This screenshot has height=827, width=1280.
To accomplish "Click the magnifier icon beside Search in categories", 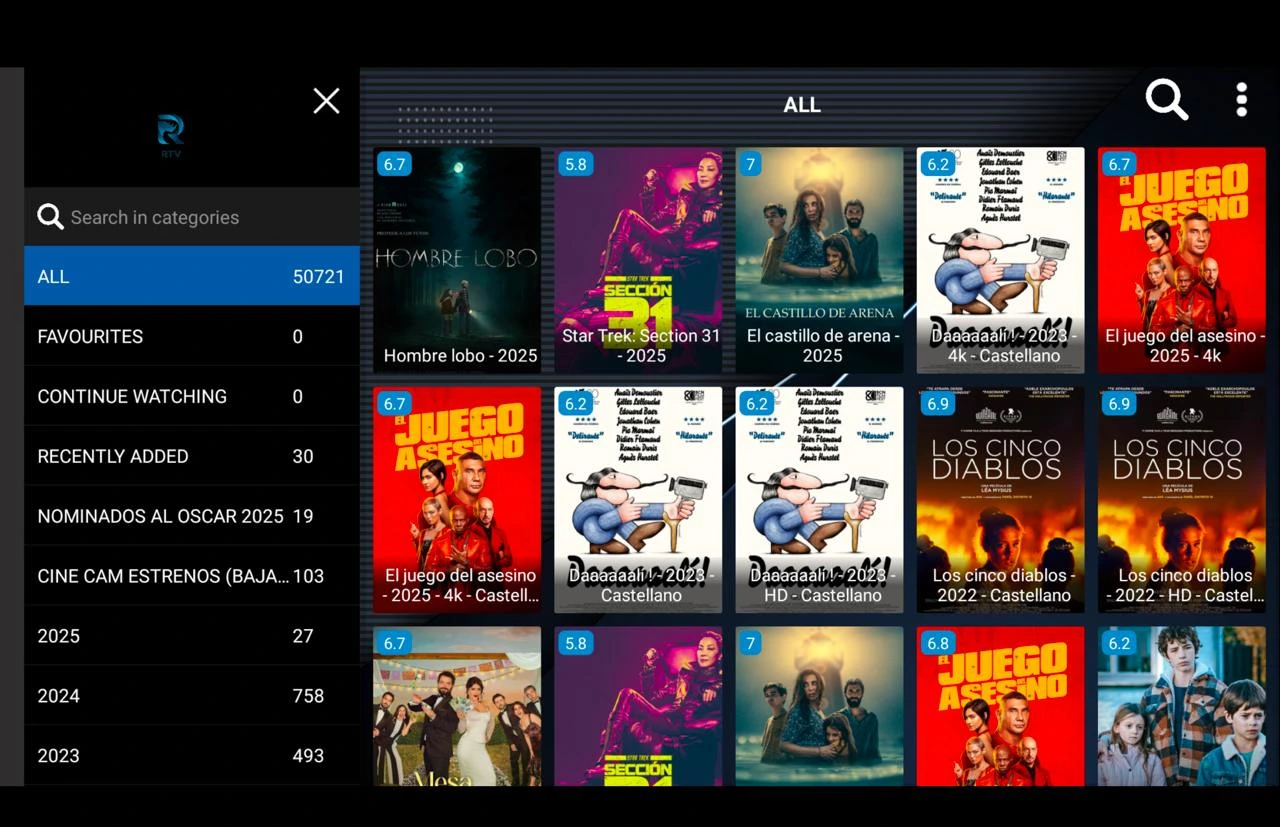I will pyautogui.click(x=50, y=217).
